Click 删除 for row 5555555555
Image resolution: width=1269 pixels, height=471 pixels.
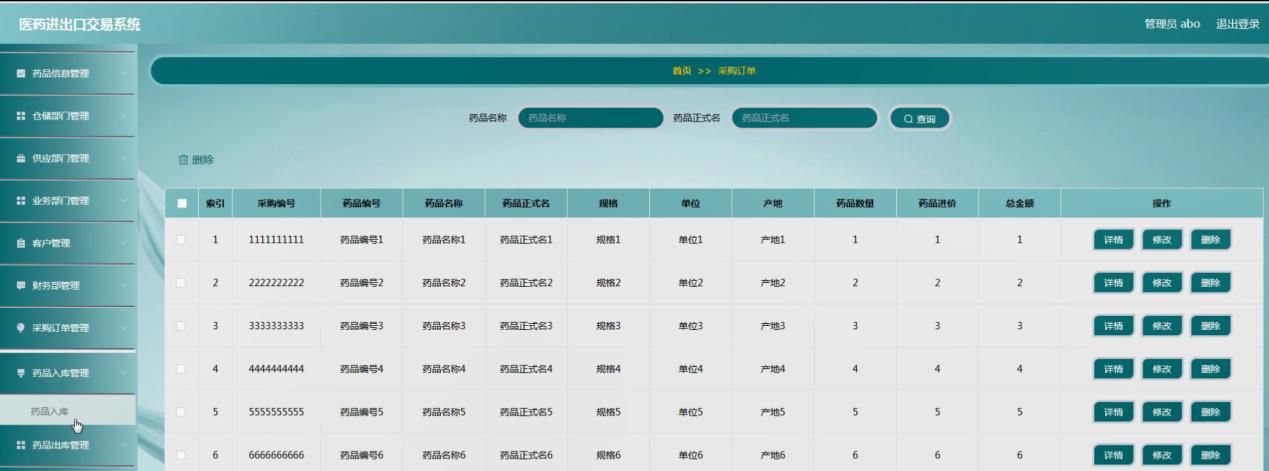[1211, 412]
